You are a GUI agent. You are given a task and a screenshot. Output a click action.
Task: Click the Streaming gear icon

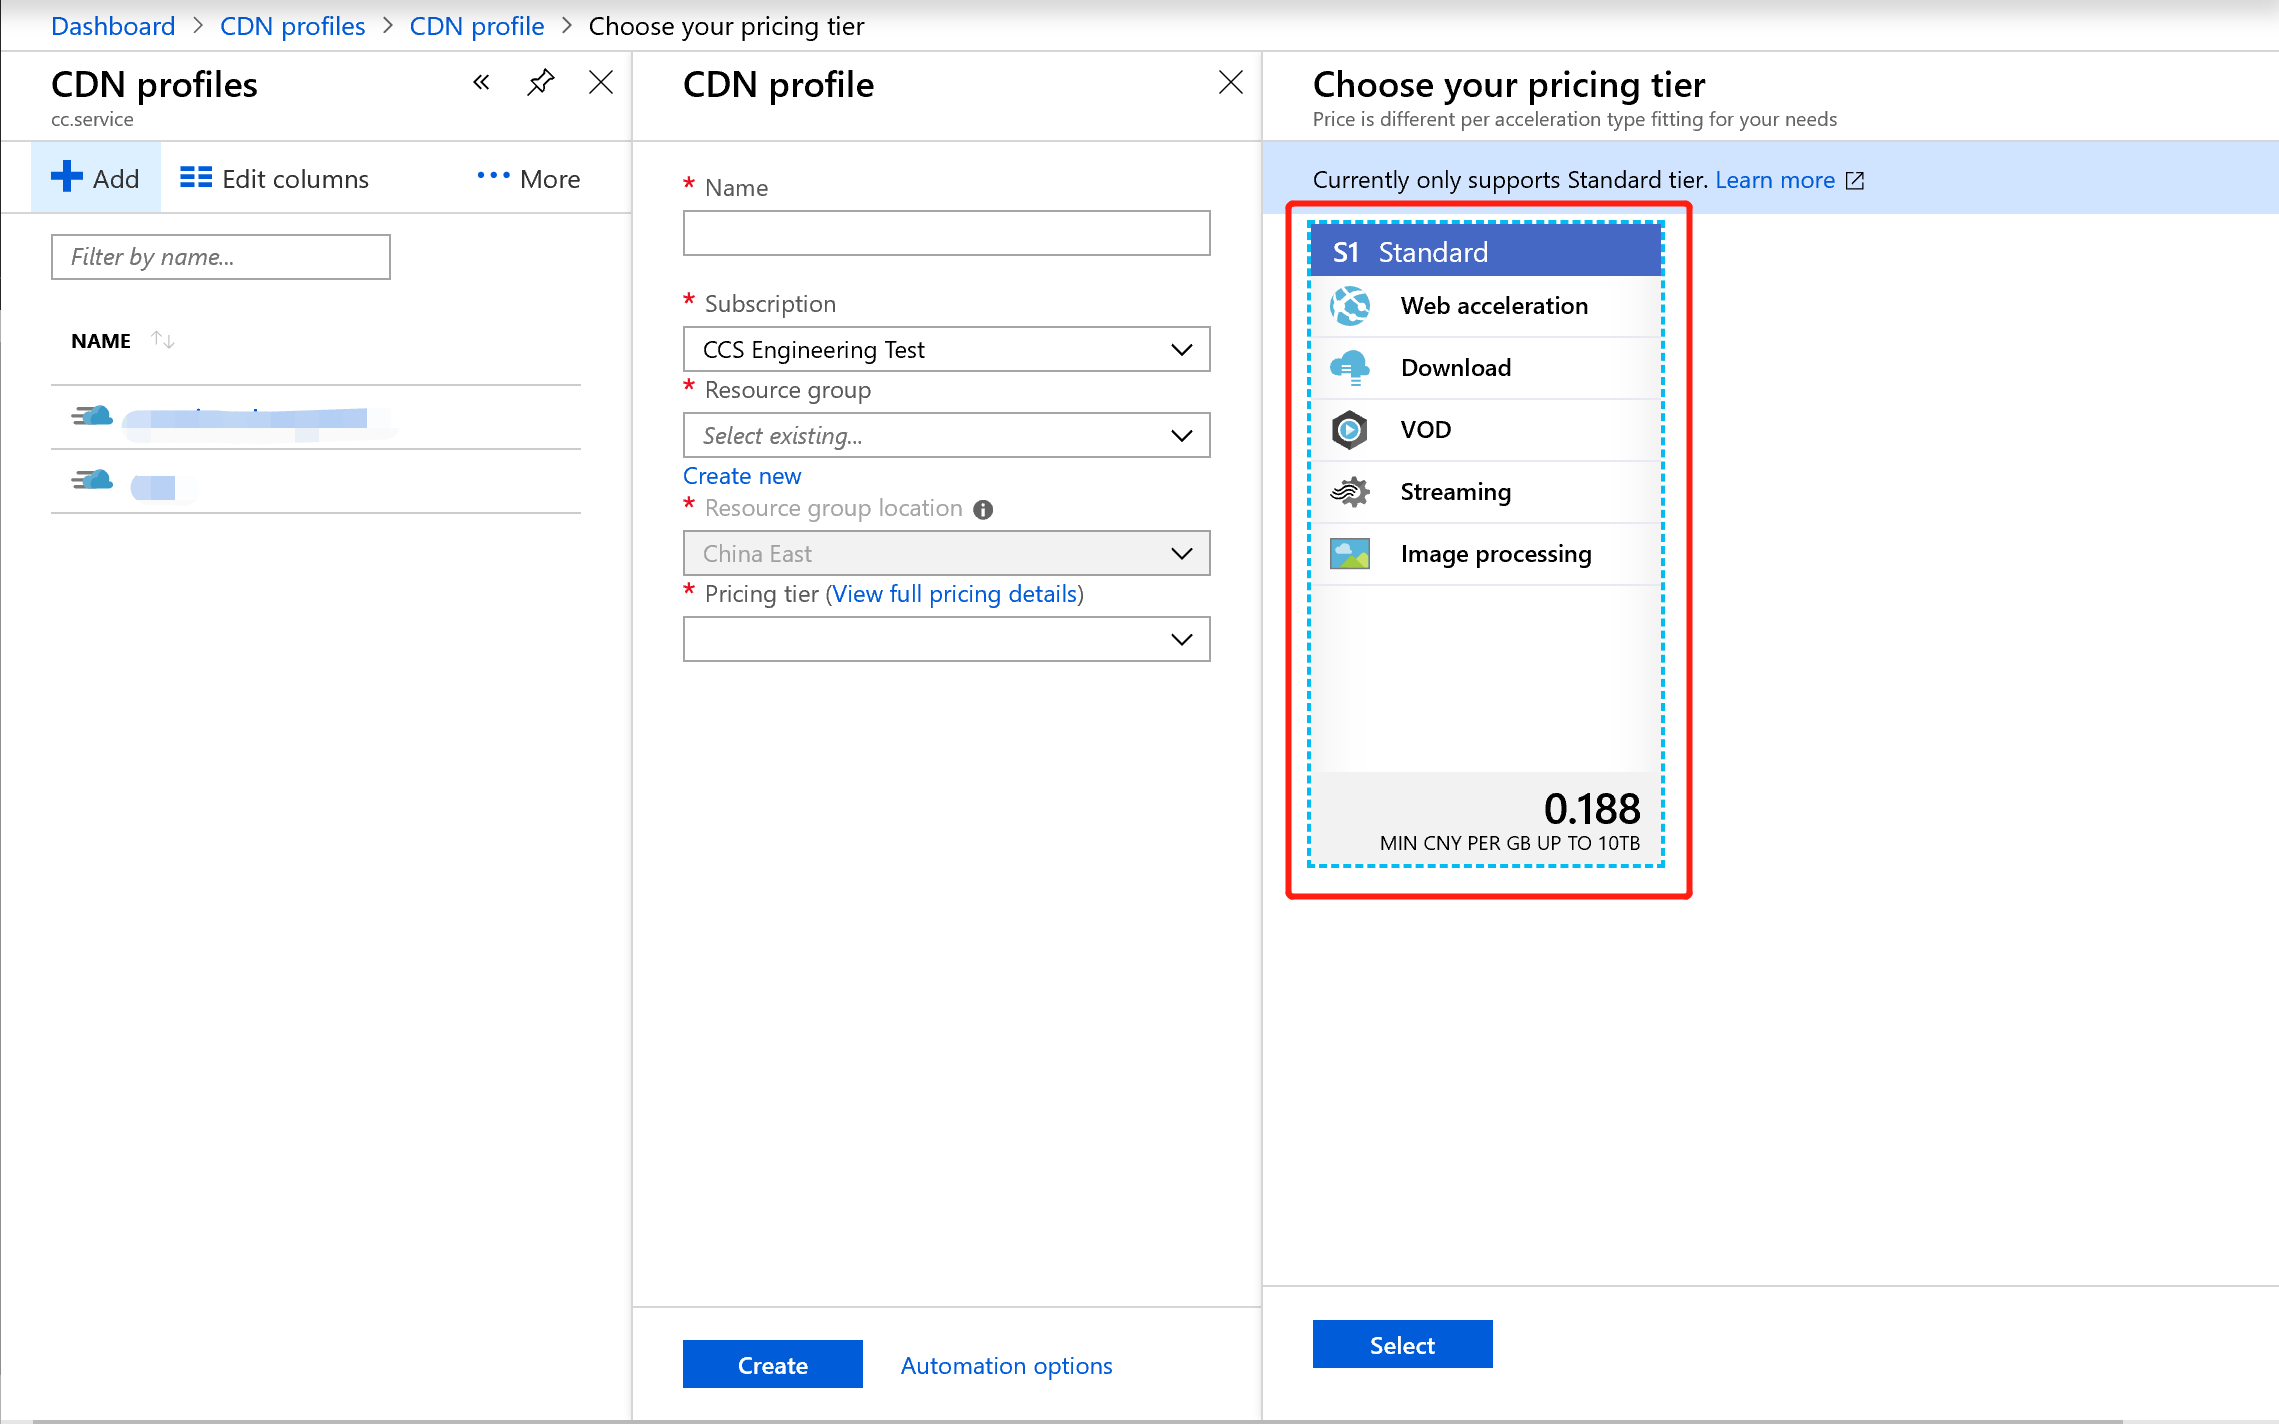pyautogui.click(x=1350, y=492)
